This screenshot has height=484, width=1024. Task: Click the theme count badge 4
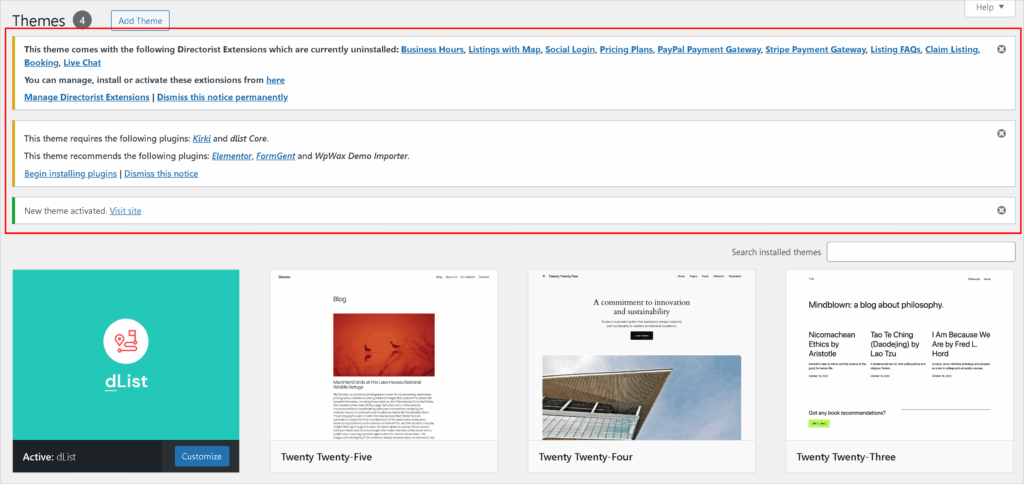82,20
